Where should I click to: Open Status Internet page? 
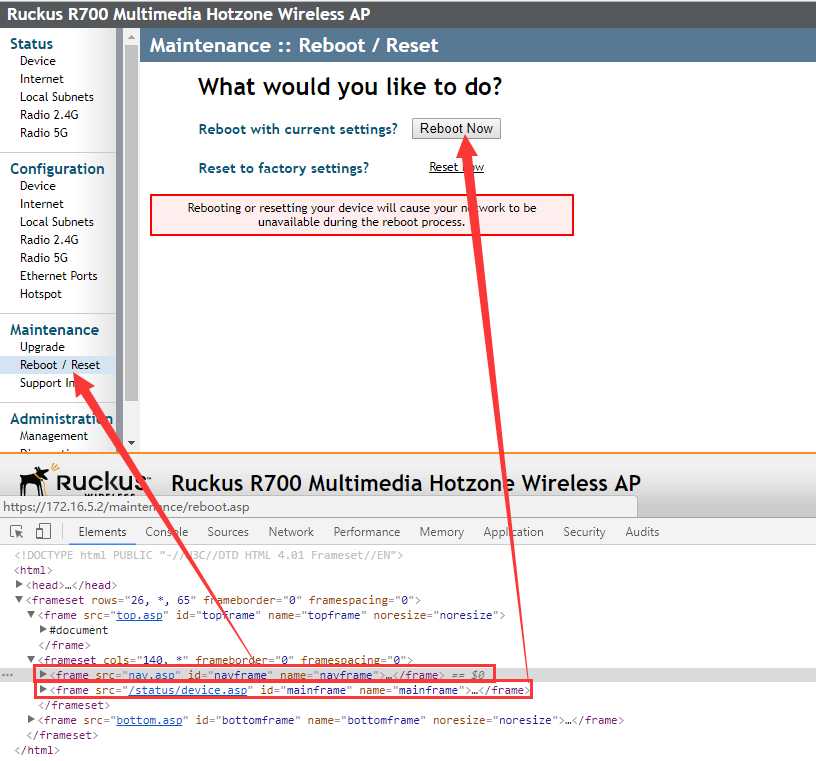(x=42, y=79)
